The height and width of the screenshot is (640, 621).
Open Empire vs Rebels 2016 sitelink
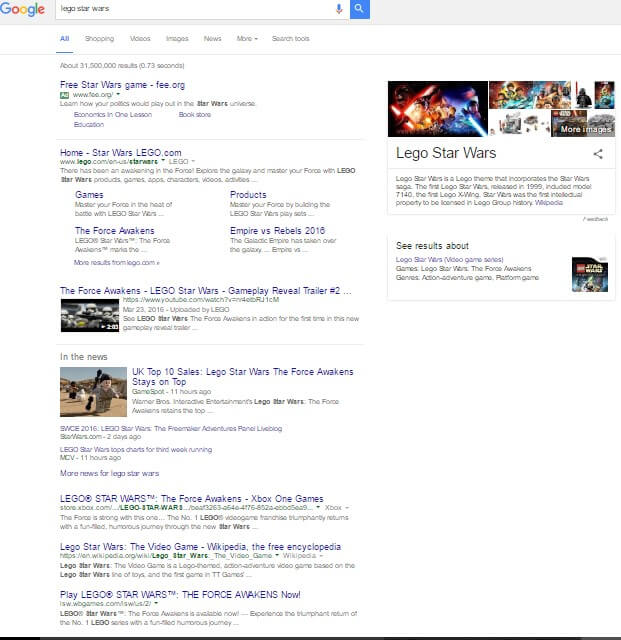tap(277, 231)
